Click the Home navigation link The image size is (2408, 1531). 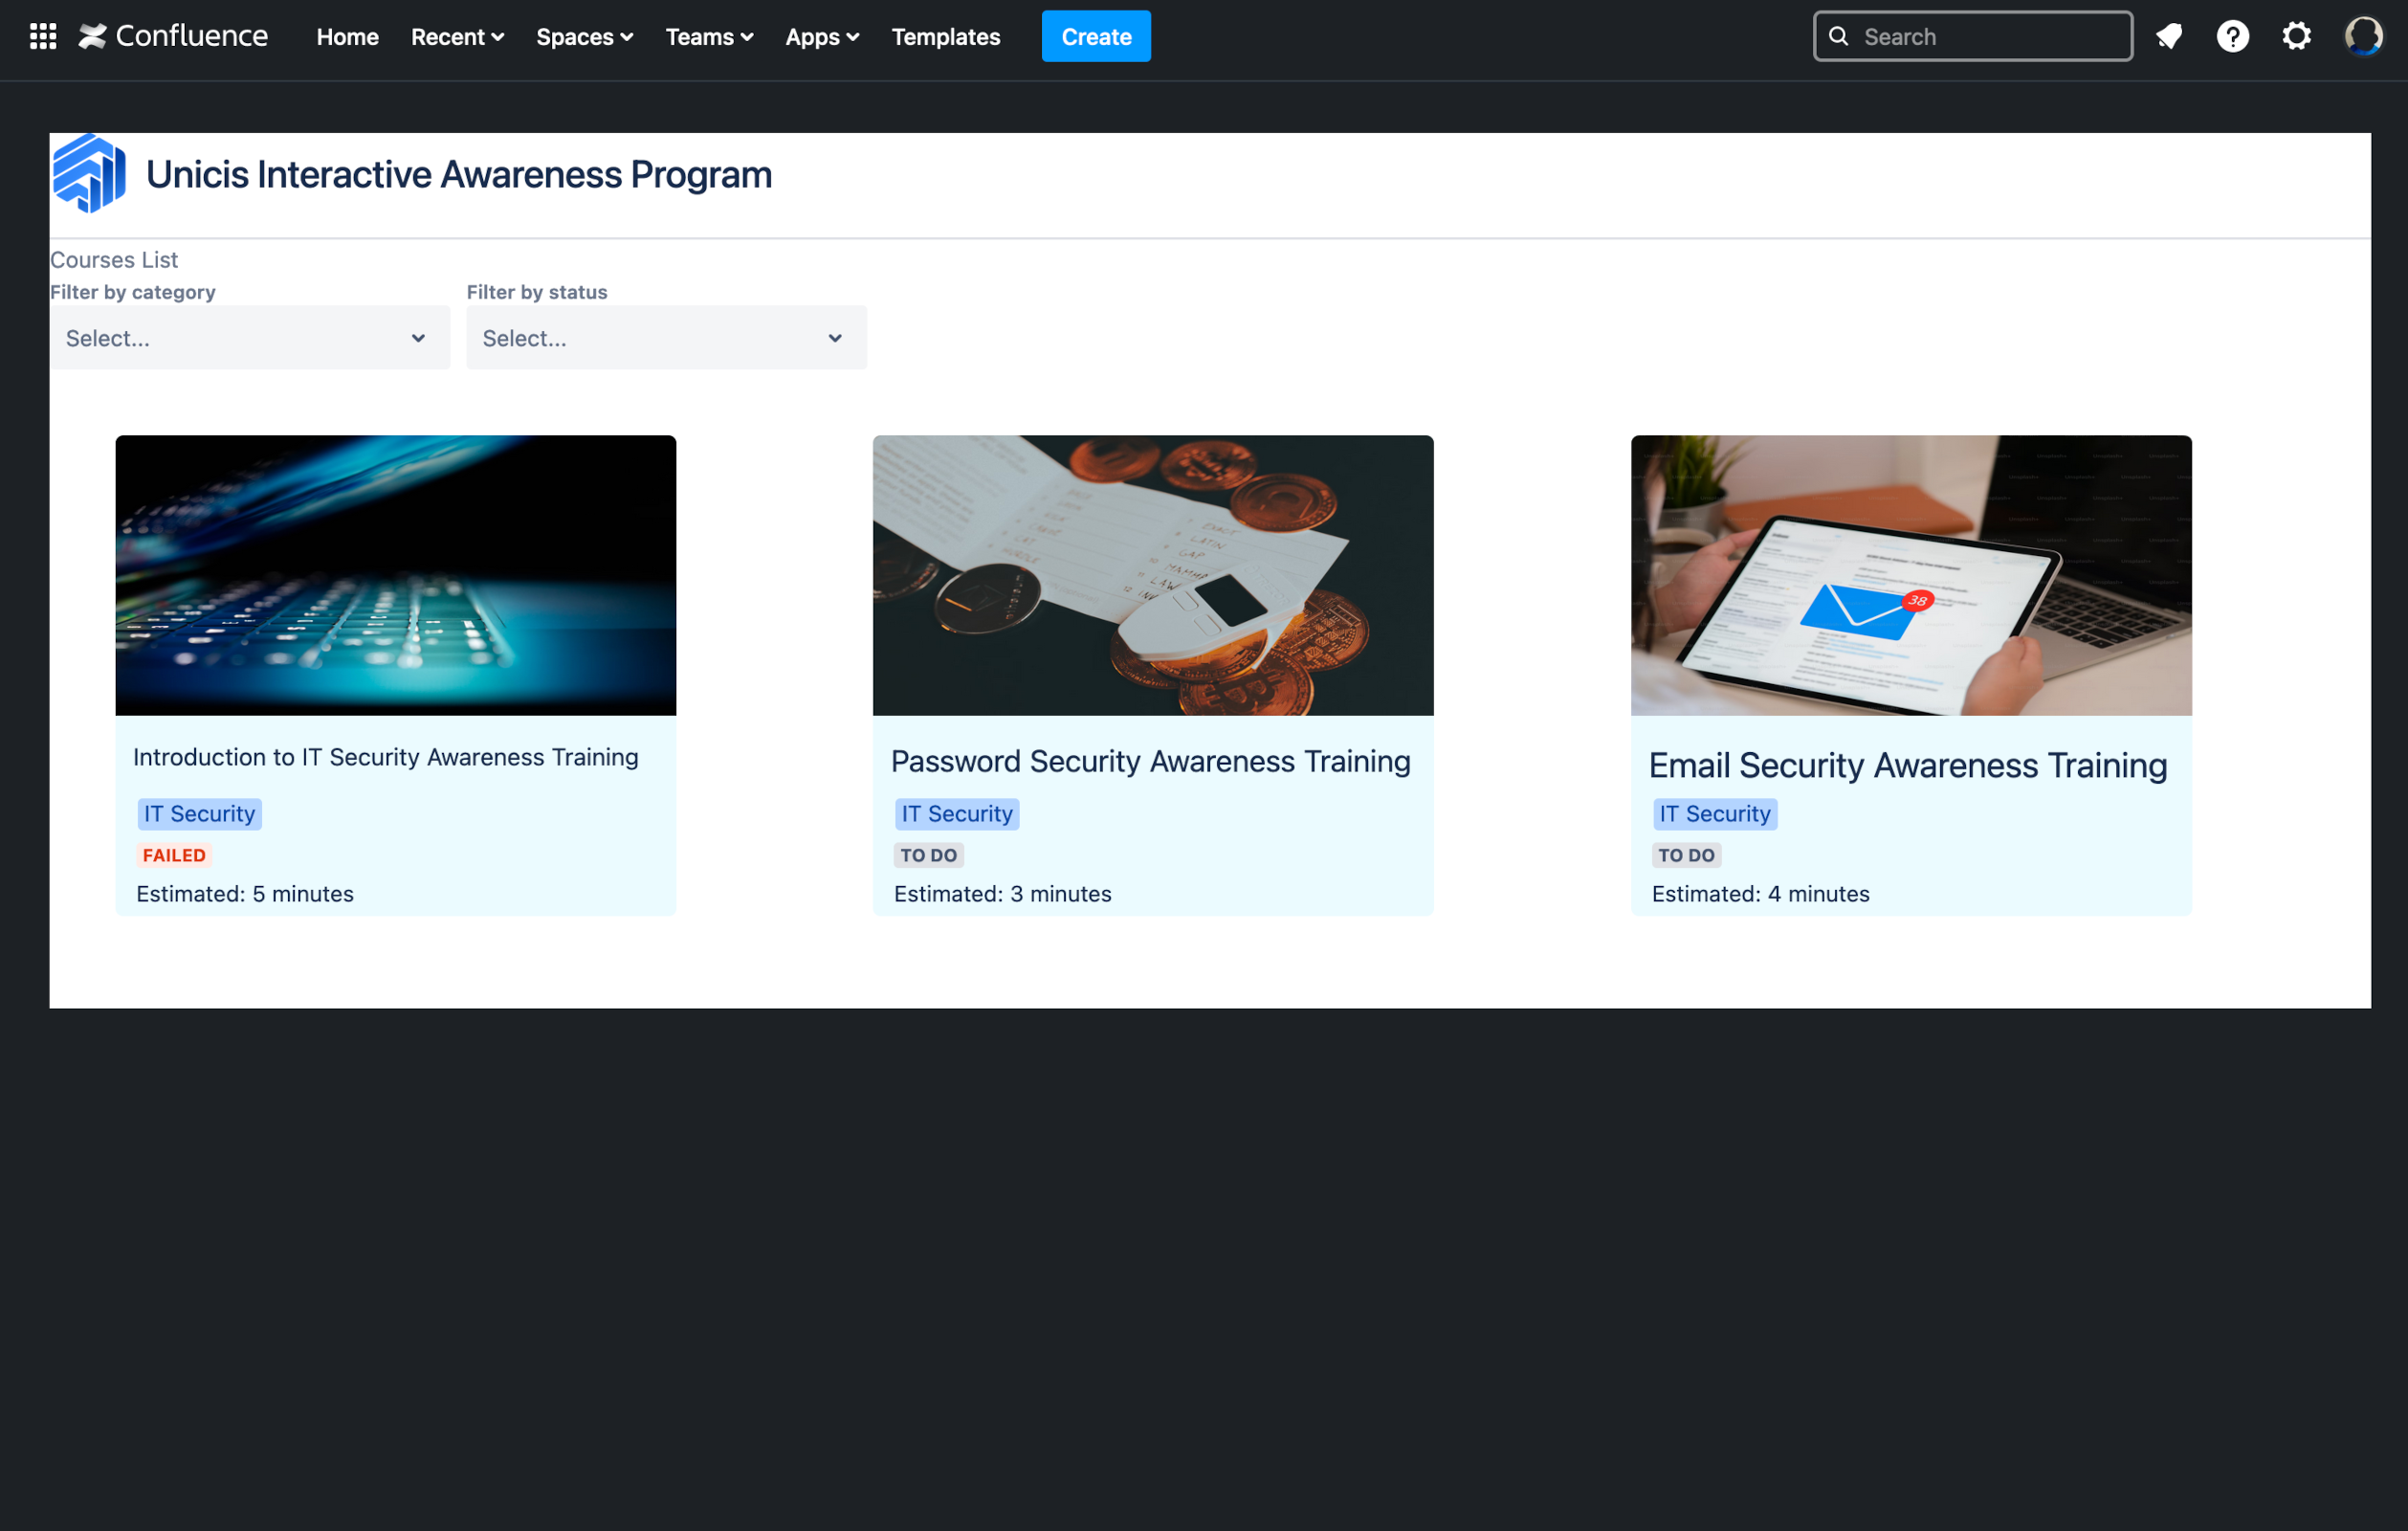[x=345, y=35]
